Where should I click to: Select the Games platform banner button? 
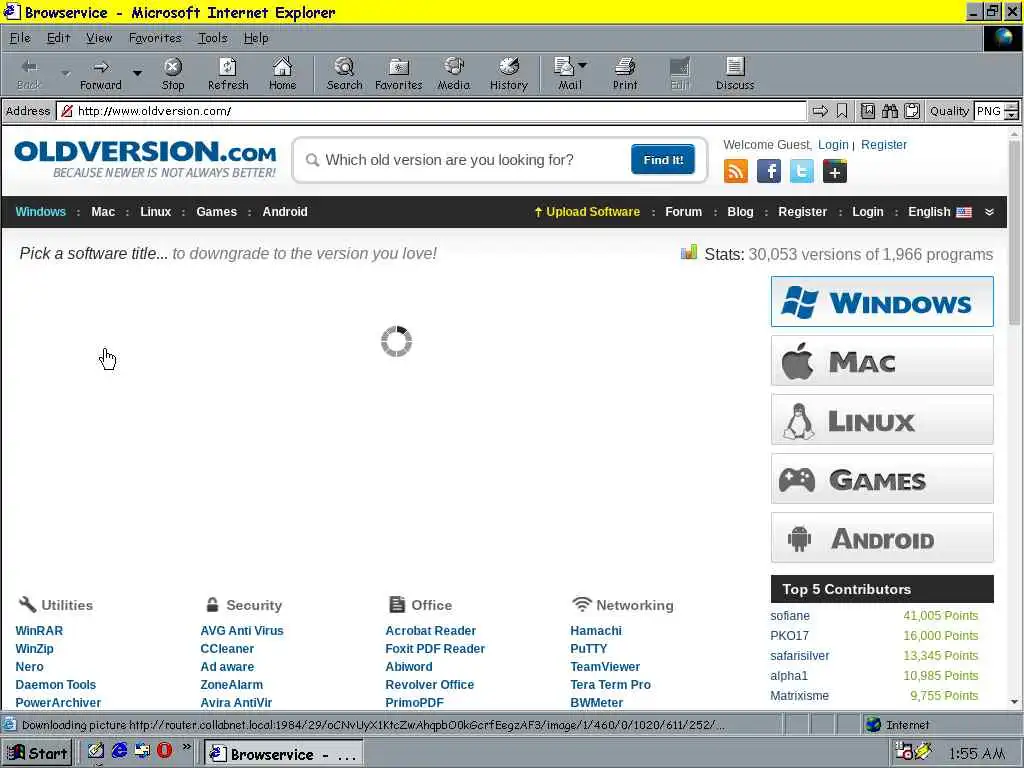pyautogui.click(x=882, y=479)
